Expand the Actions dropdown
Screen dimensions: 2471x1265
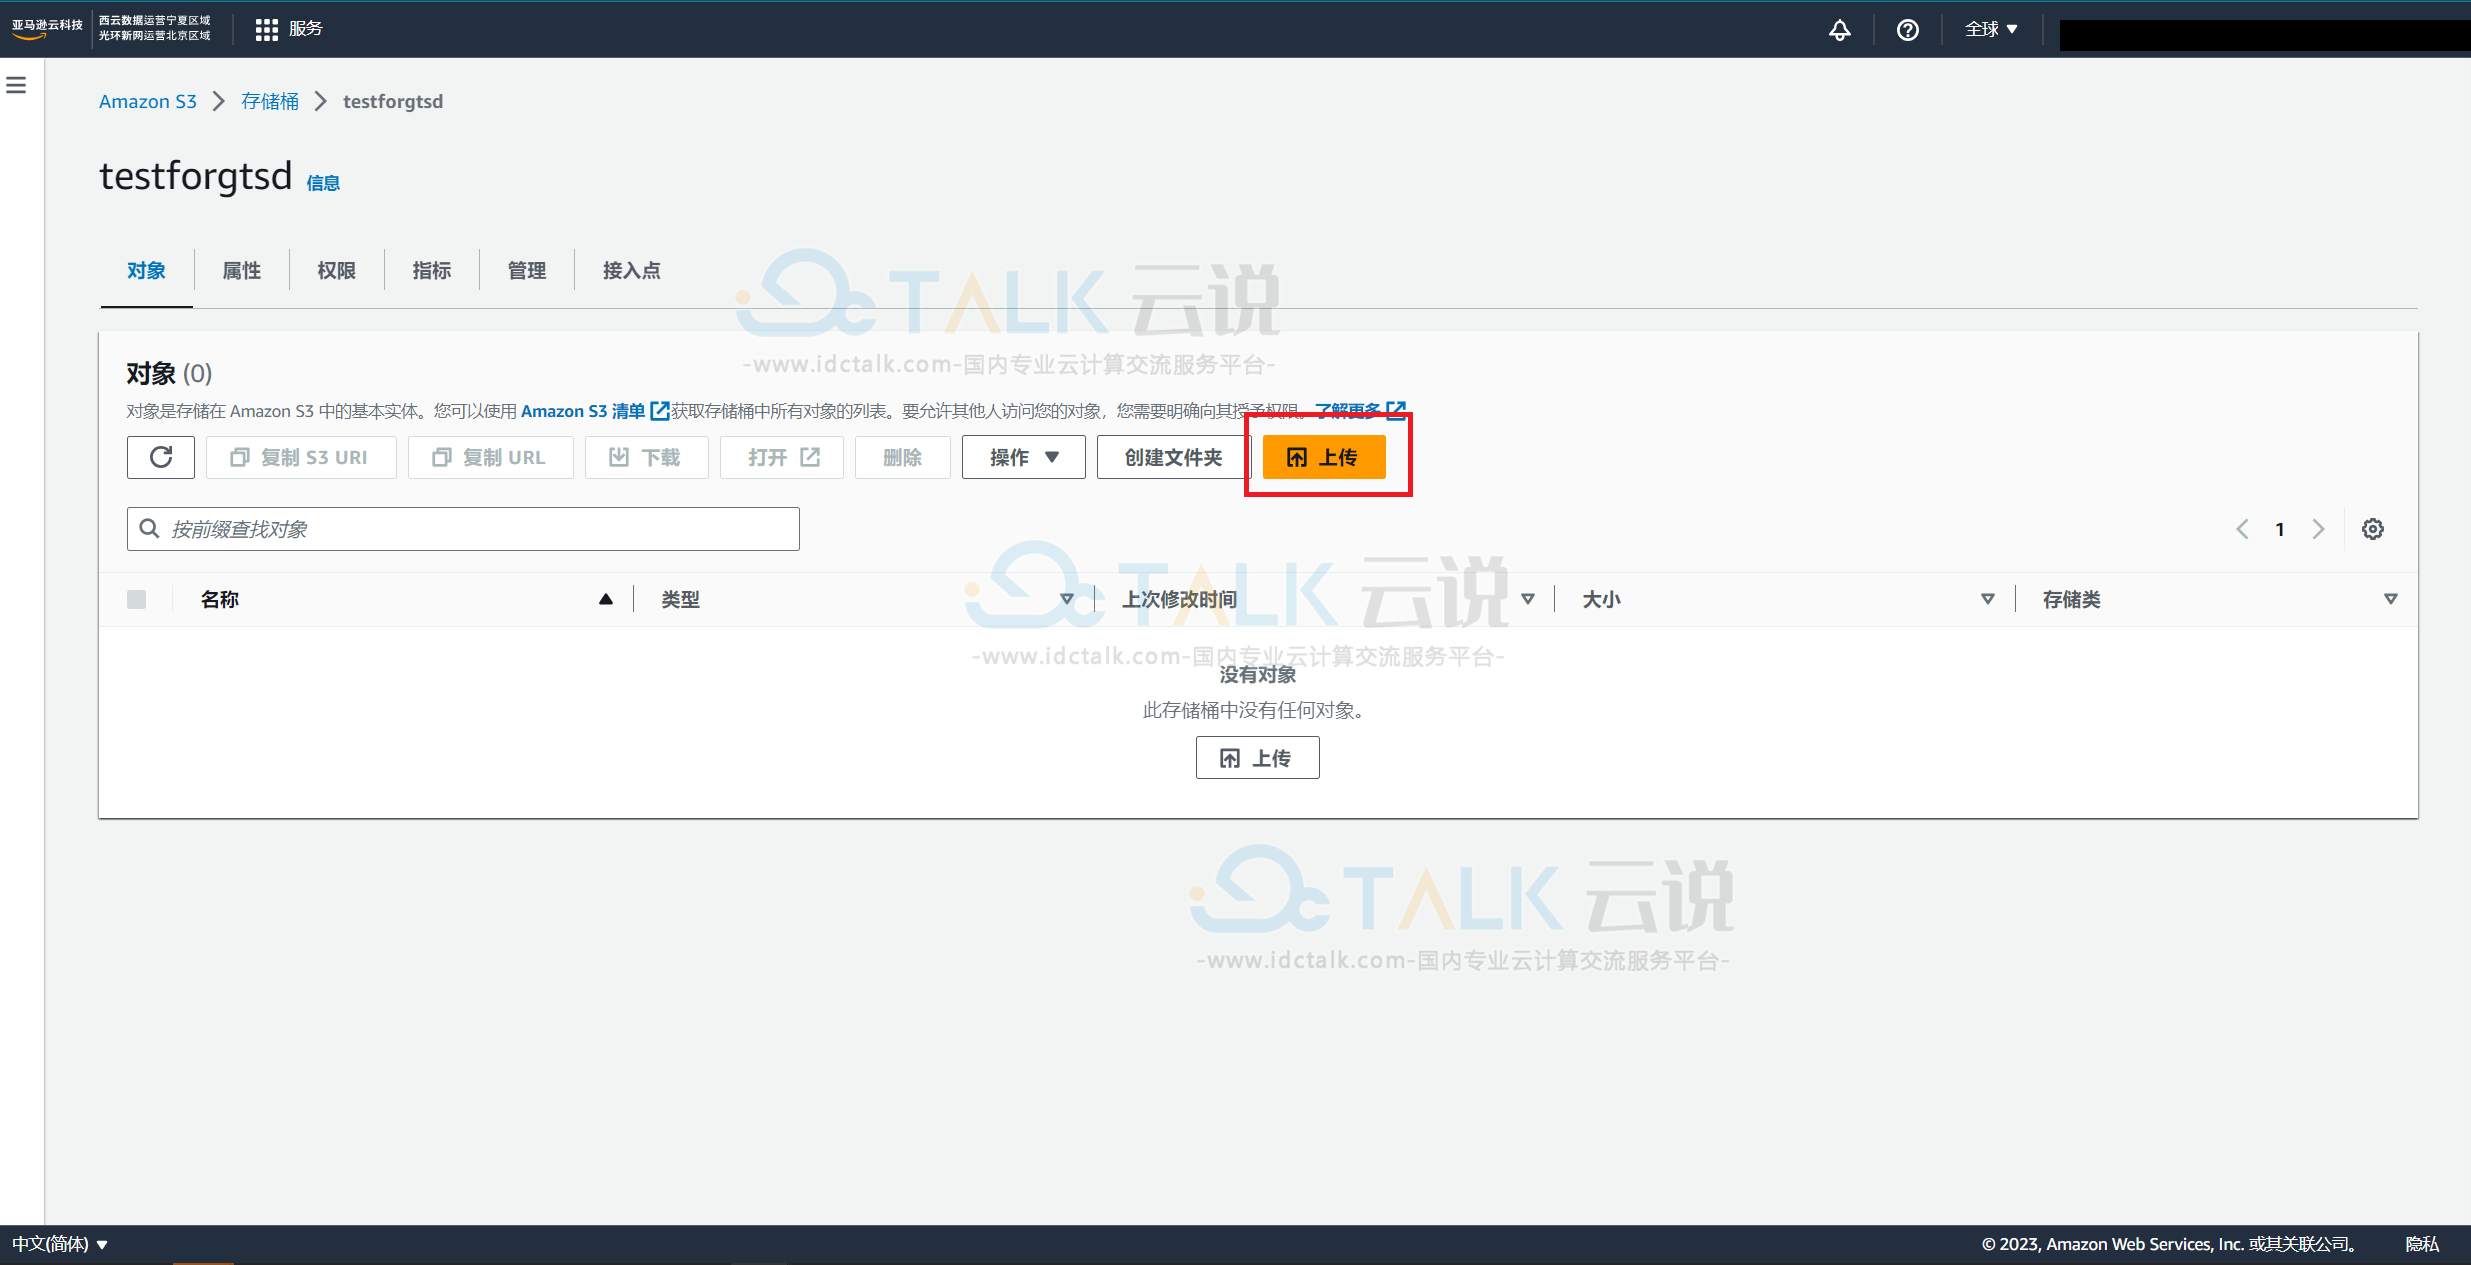click(x=1023, y=457)
